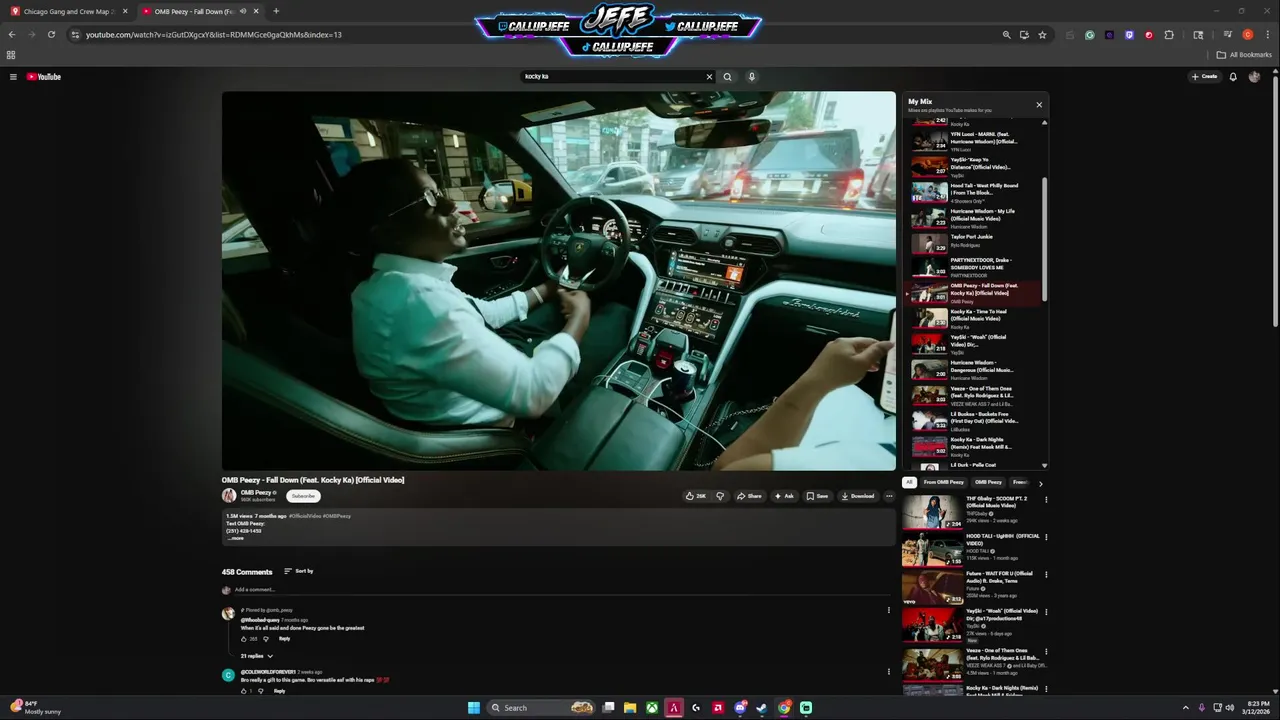Share the video
The width and height of the screenshot is (1280, 720).
[749, 496]
